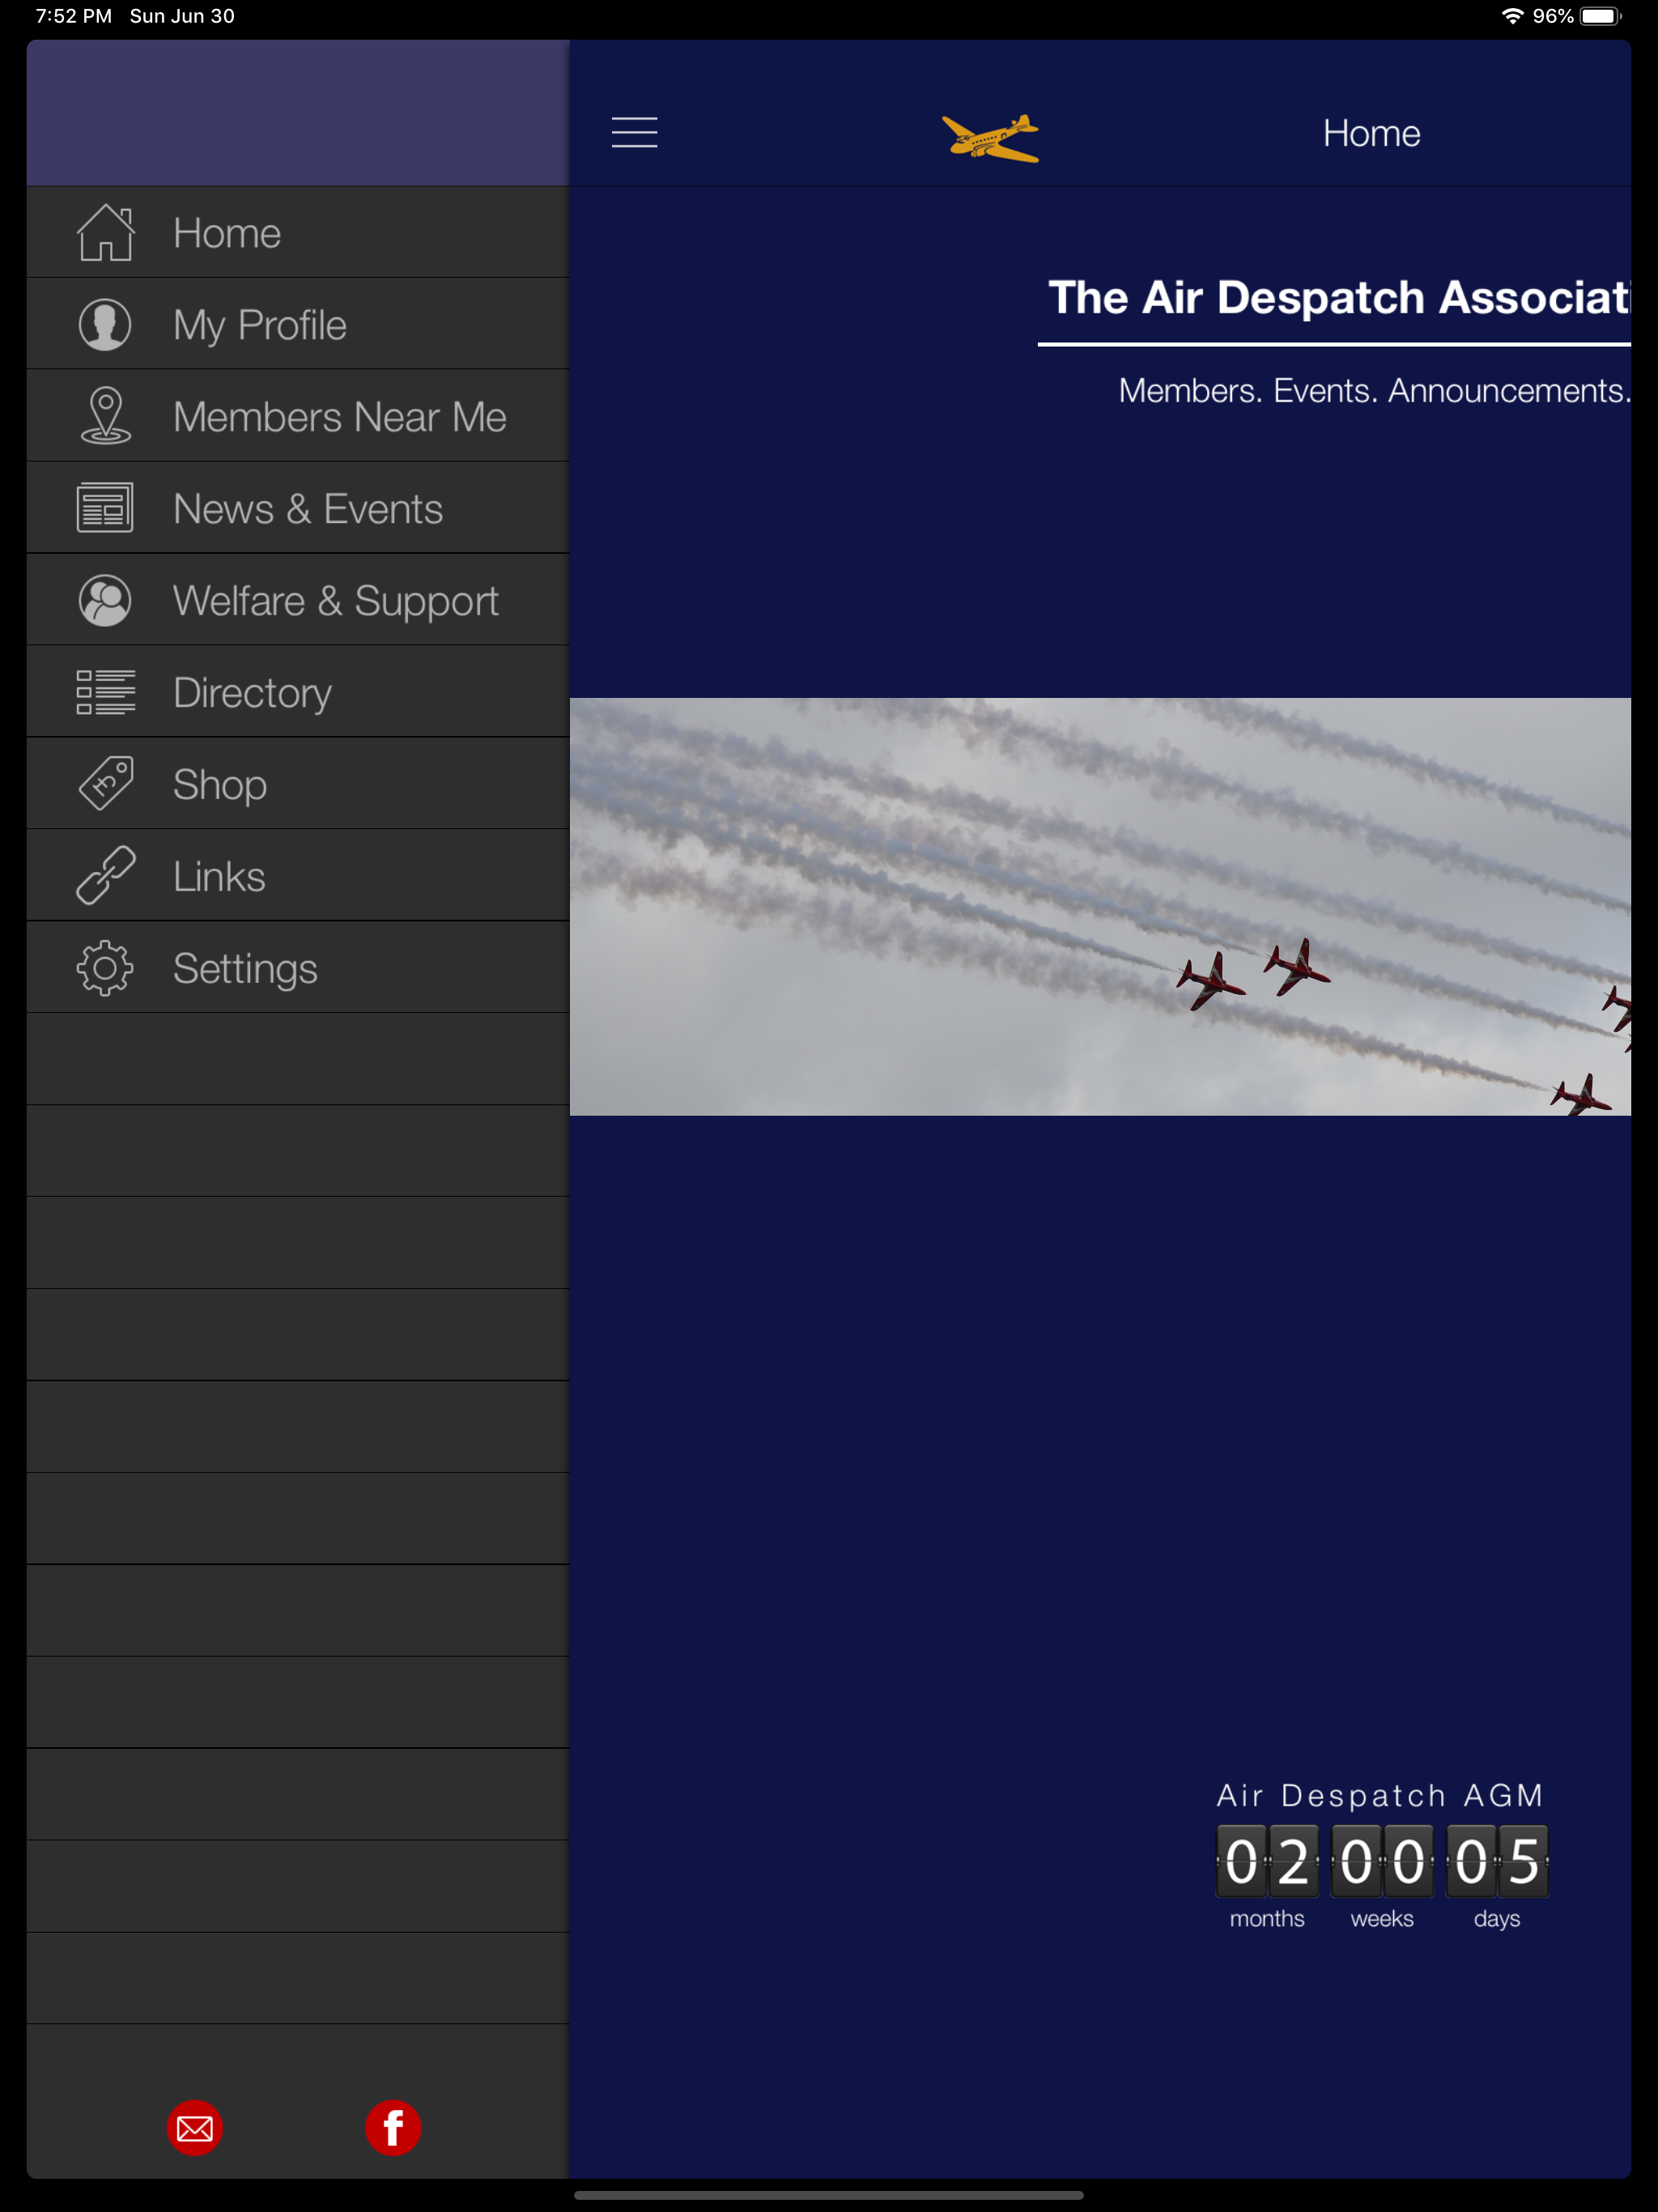Tap the Shop price tag icon
Screen dimensions: 1658x2212
click(105, 784)
